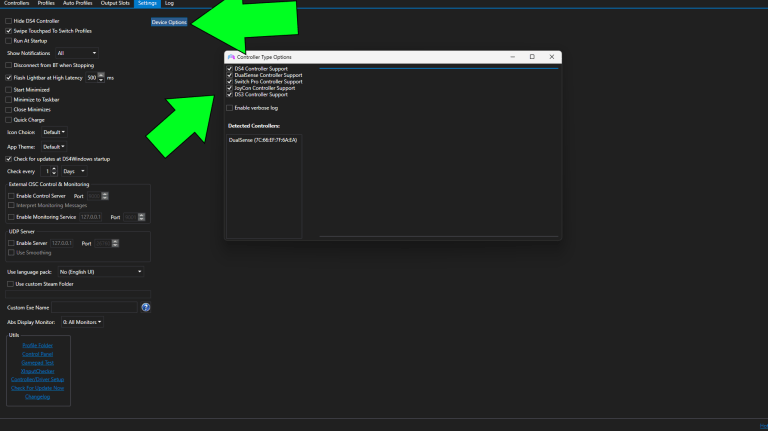The width and height of the screenshot is (768, 431).
Task: Uncheck DualSense Controller Support
Action: tap(230, 75)
